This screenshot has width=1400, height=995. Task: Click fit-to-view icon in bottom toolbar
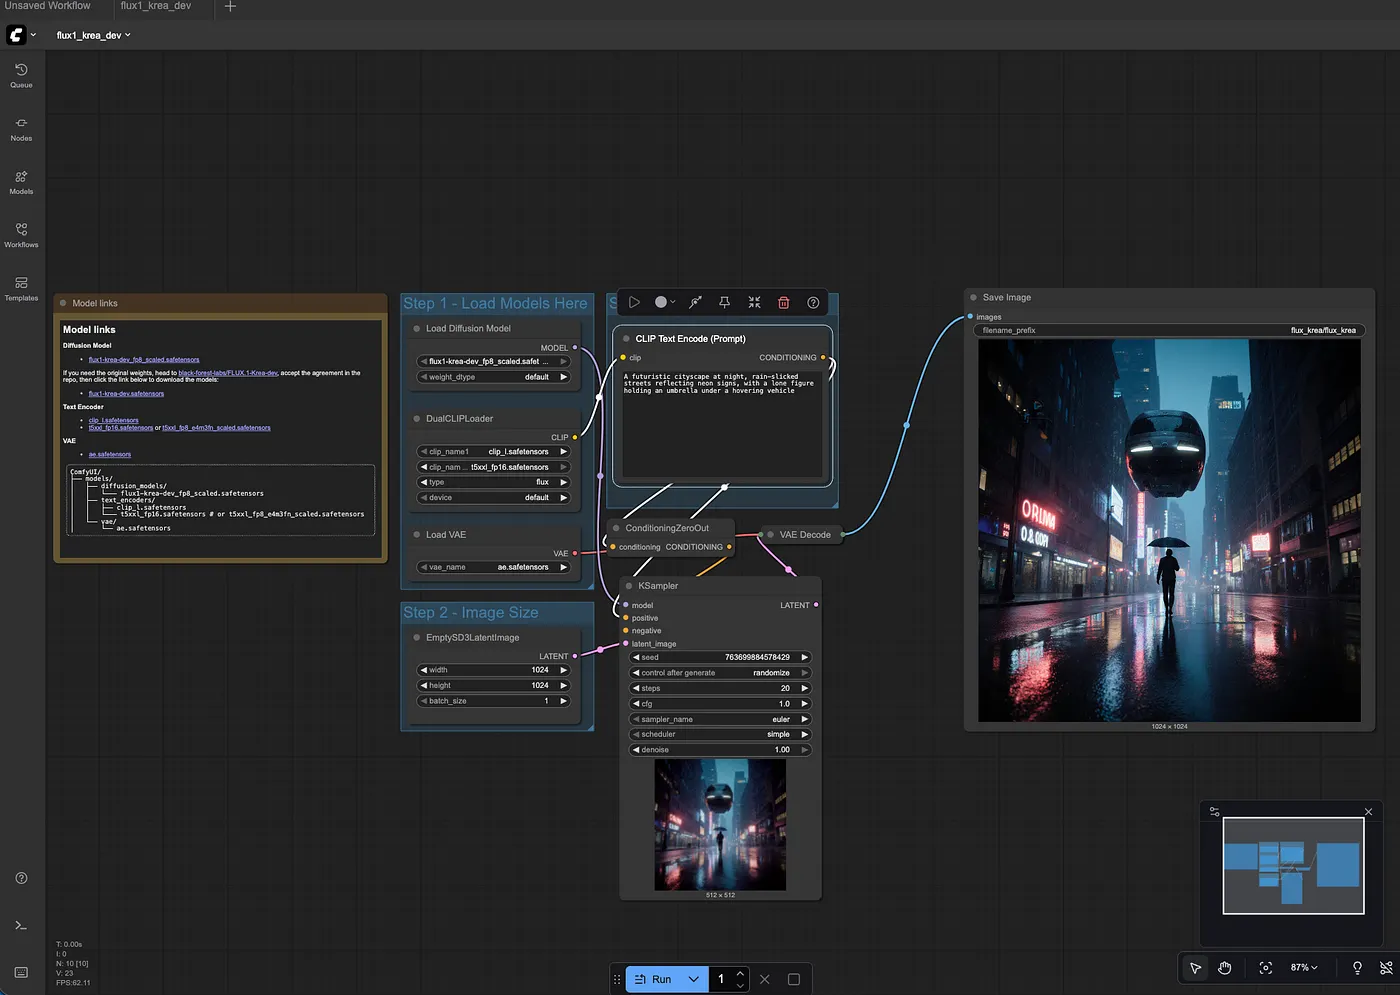pos(1265,967)
